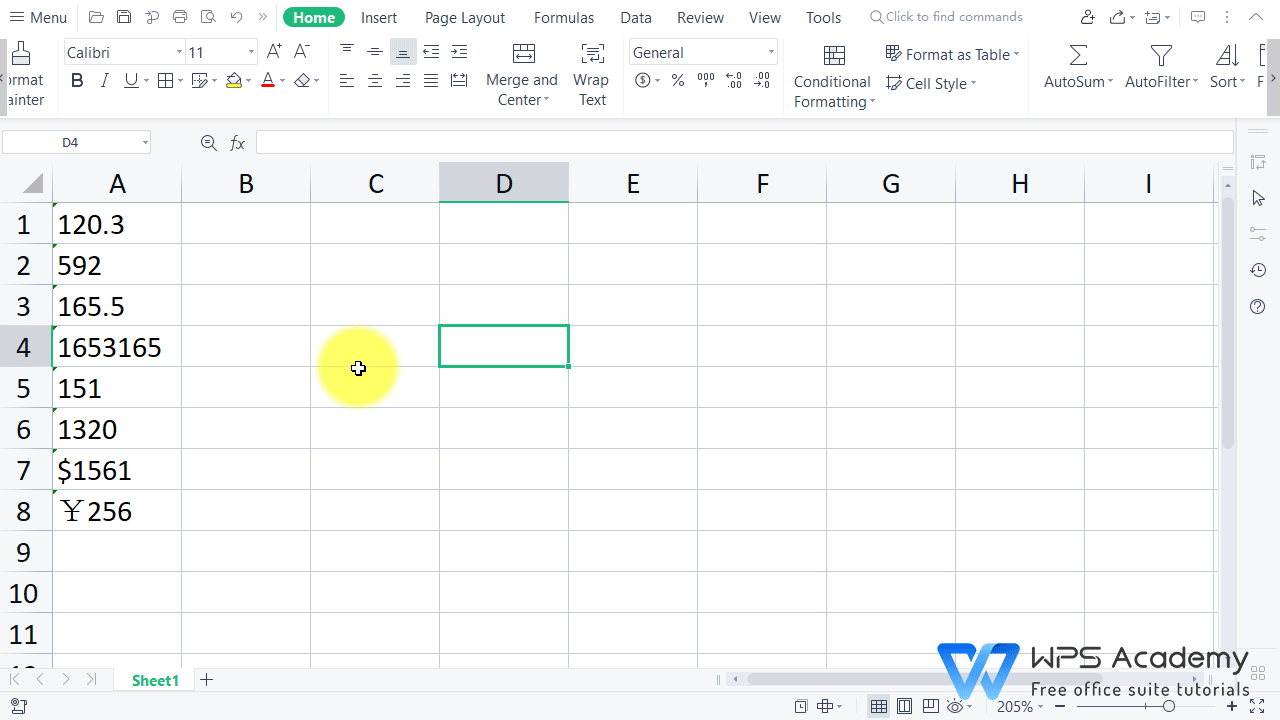Click Wrap Text button
The image size is (1280, 720).
click(591, 75)
